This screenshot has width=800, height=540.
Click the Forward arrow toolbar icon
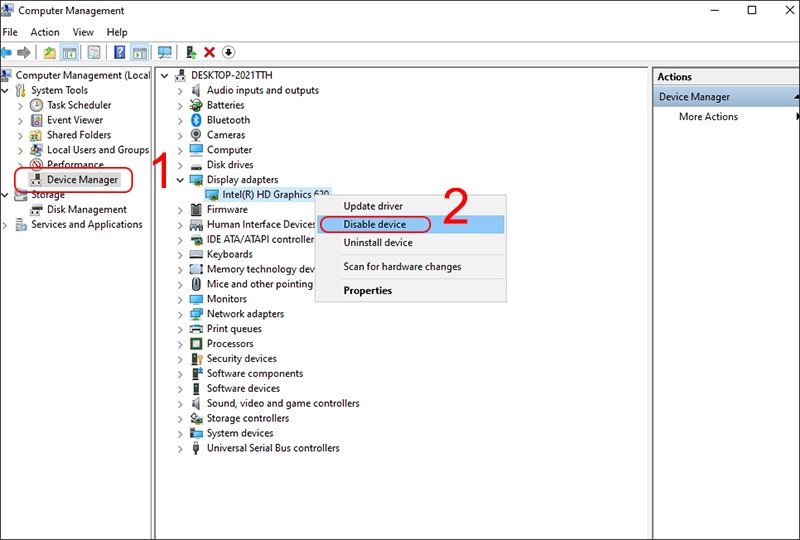click(23, 52)
